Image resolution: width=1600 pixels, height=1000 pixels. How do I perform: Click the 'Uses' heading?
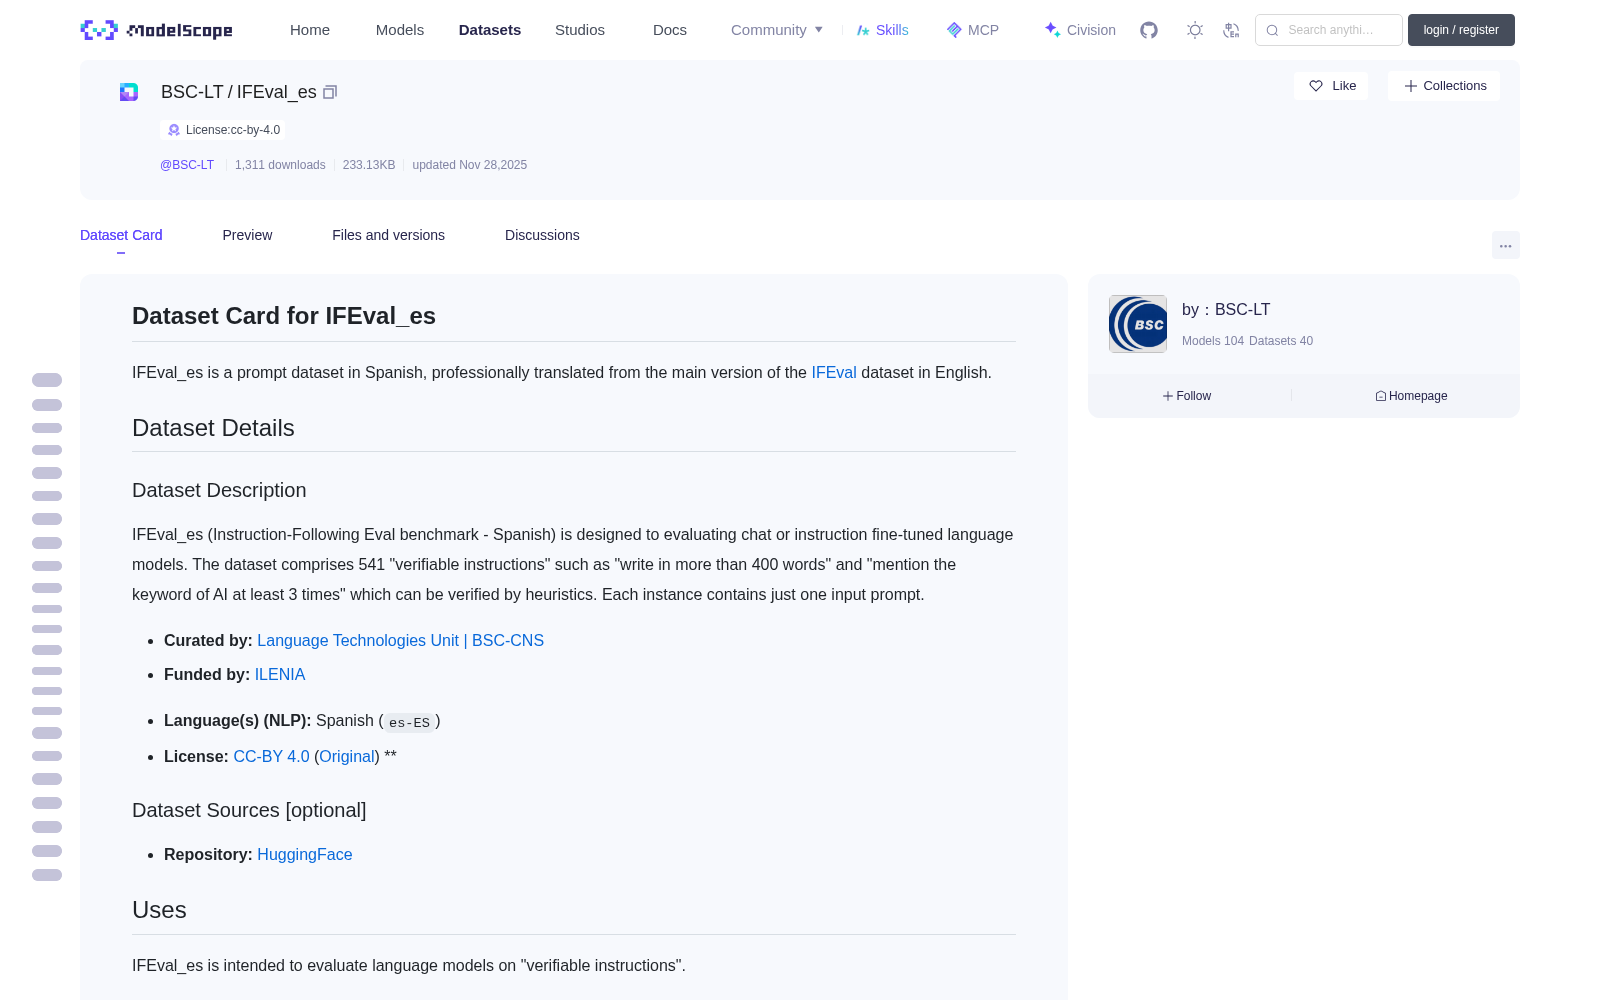click(159, 910)
